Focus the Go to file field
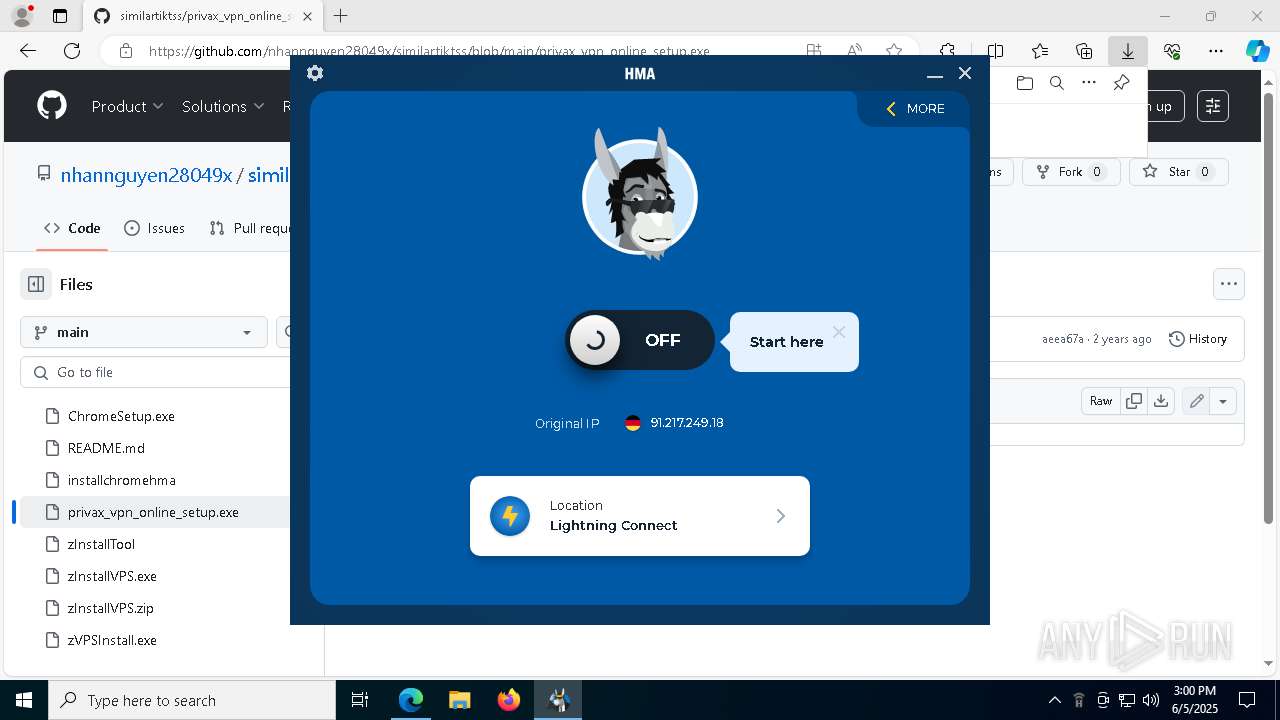The width and height of the screenshot is (1280, 720). click(155, 372)
